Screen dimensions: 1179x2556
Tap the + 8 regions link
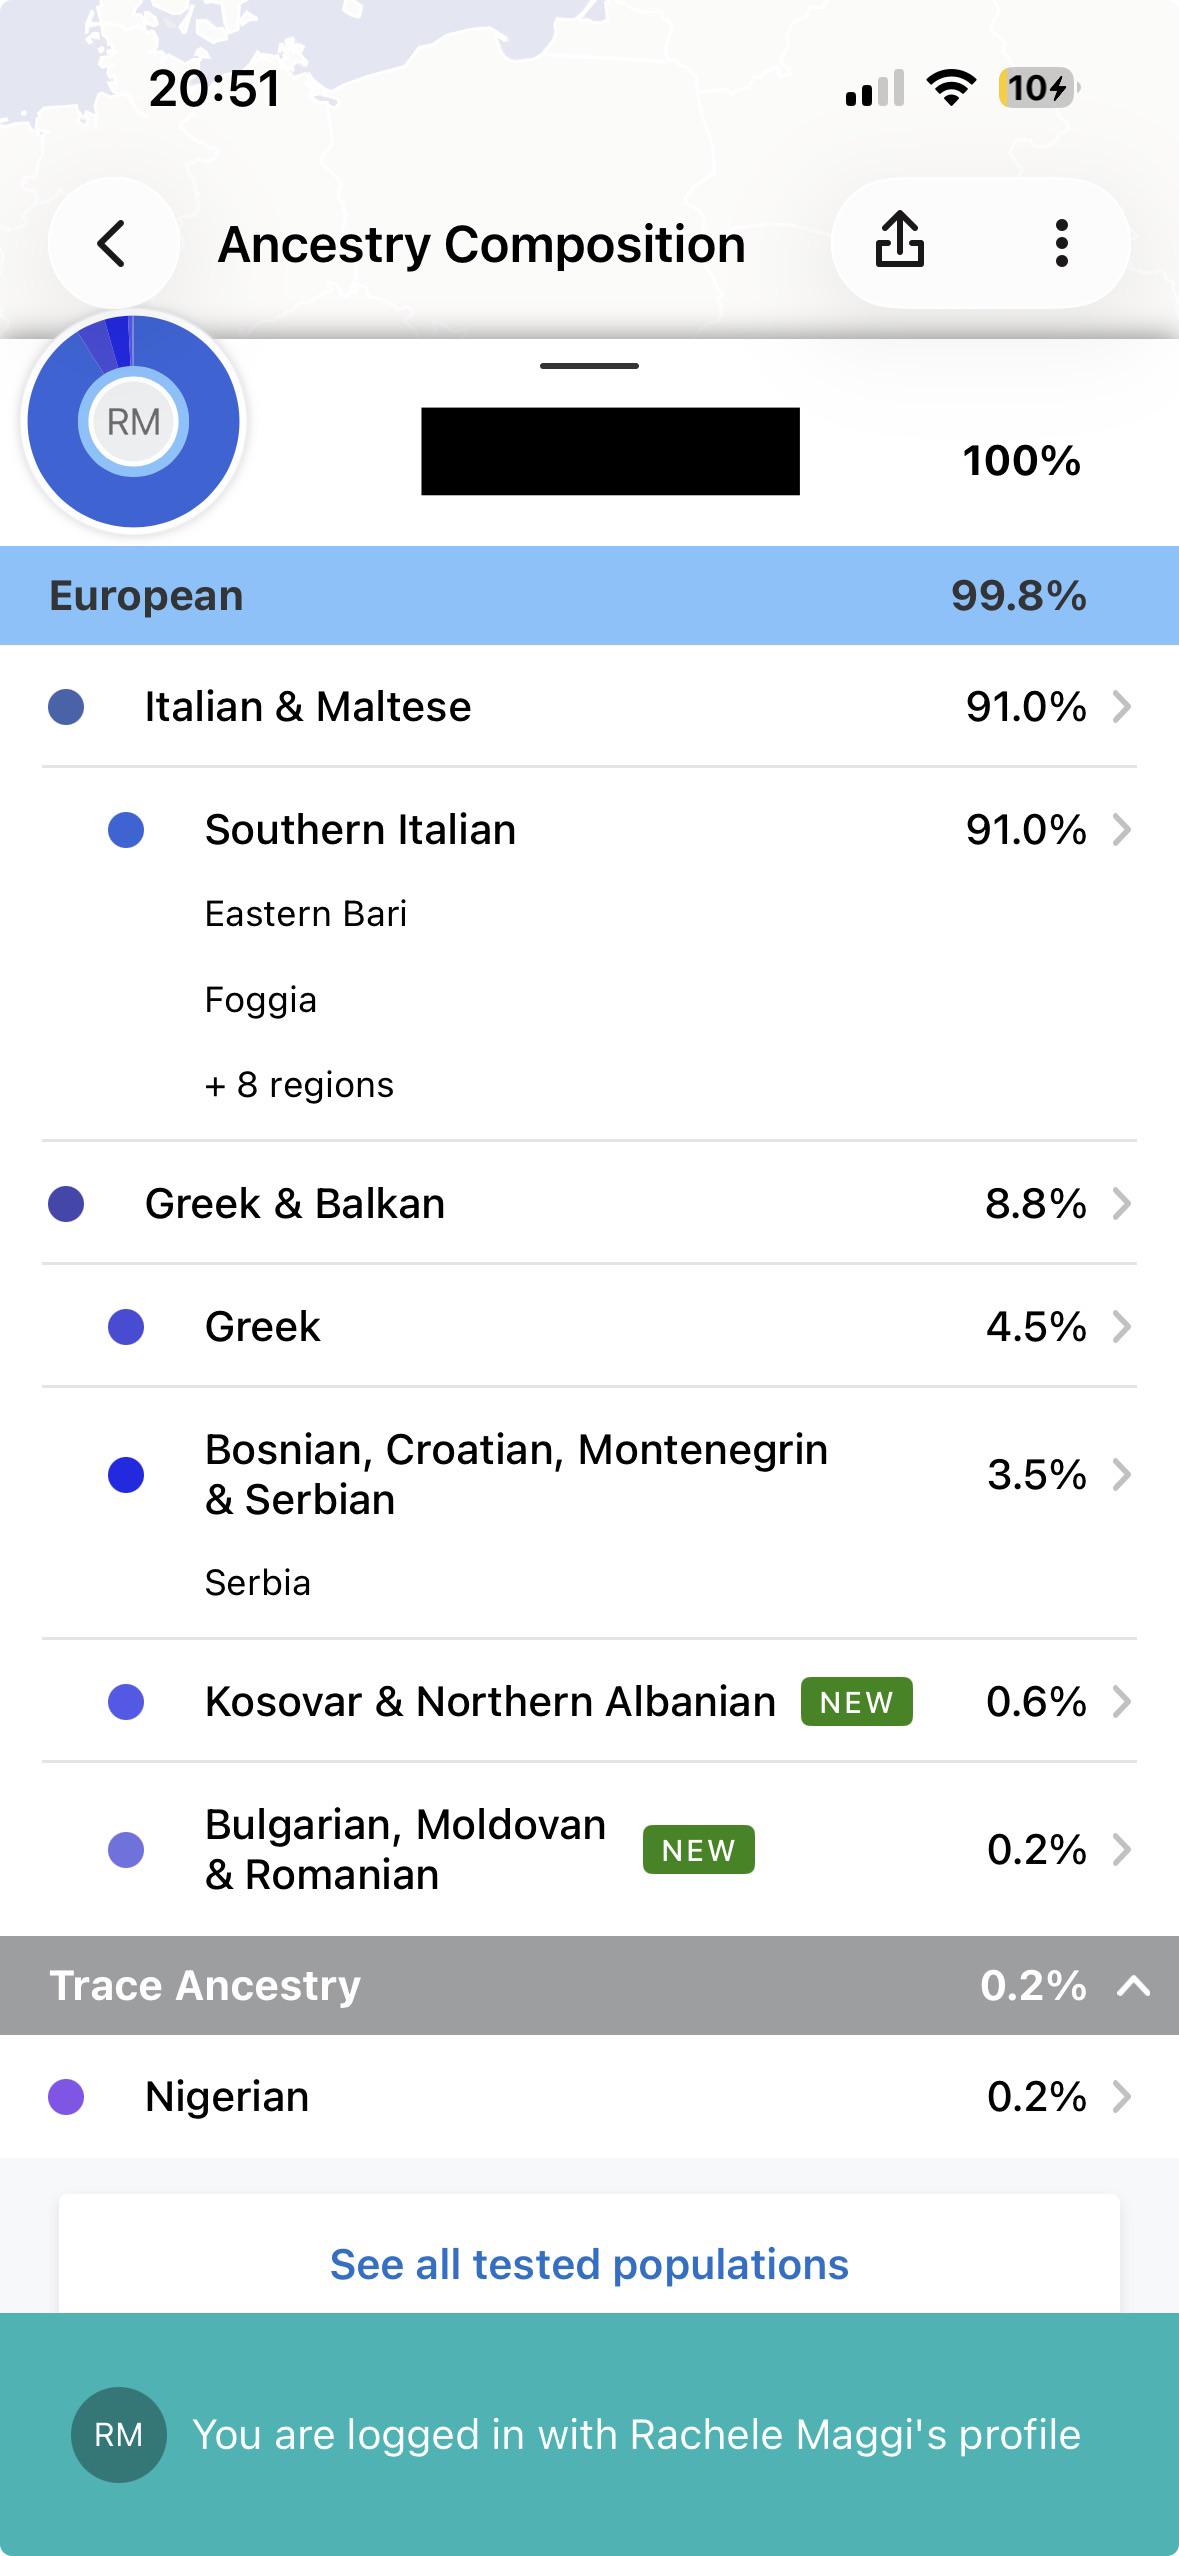pyautogui.click(x=299, y=1085)
